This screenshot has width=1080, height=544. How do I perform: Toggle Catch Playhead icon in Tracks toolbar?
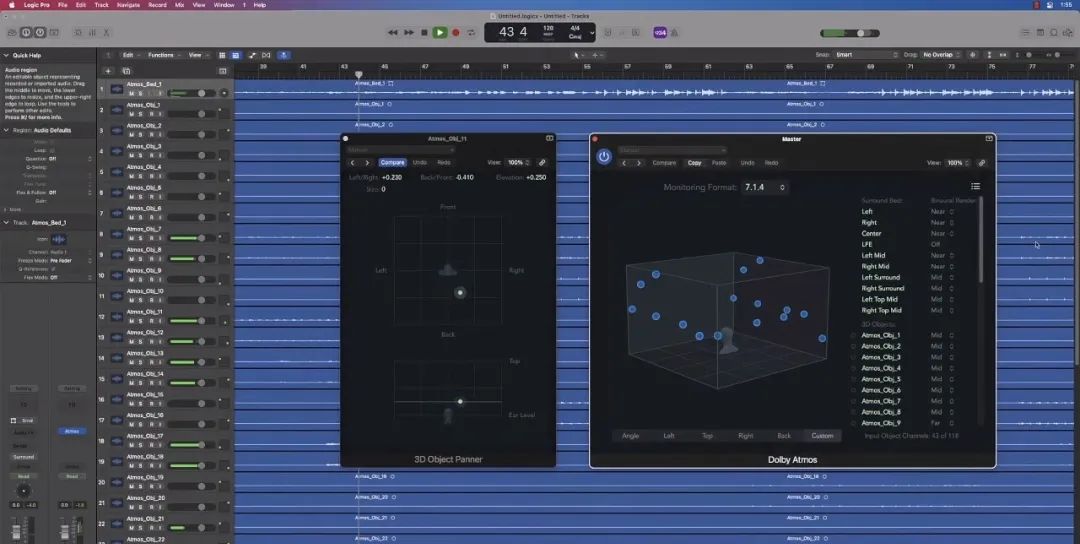click(283, 55)
